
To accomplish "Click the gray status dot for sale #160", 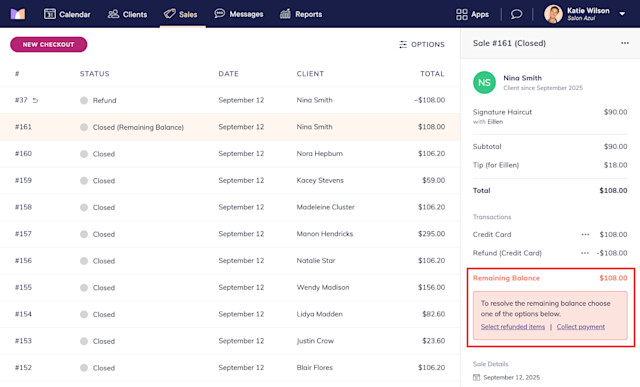I will (84, 154).
